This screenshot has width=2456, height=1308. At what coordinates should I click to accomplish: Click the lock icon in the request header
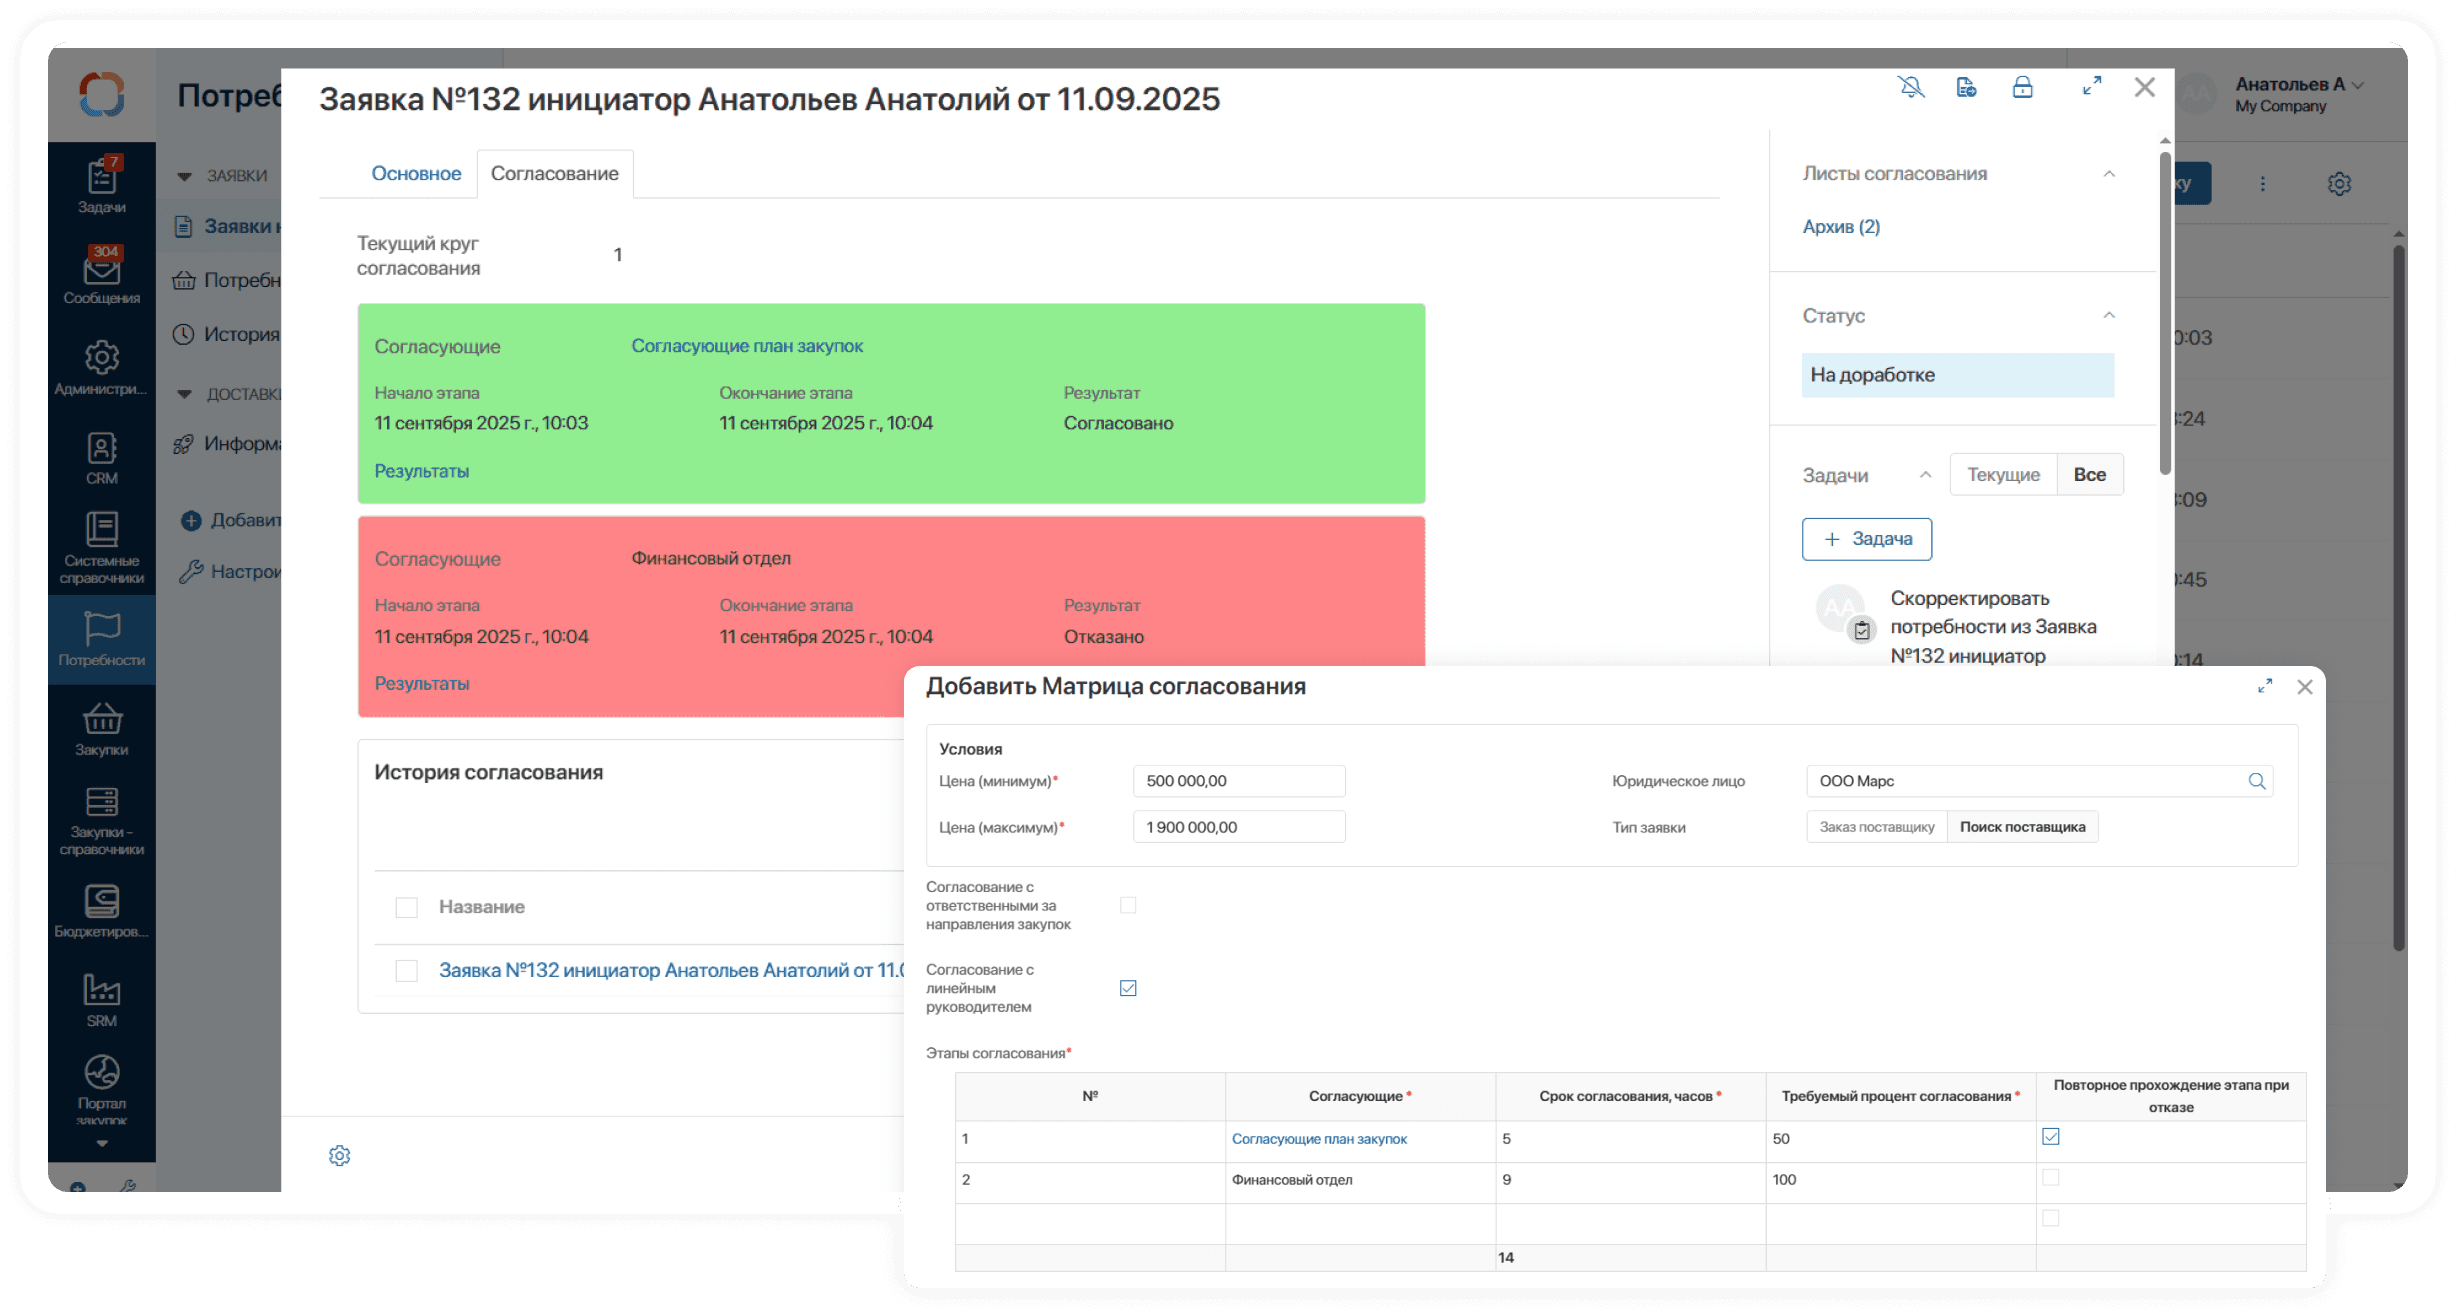point(2022,88)
